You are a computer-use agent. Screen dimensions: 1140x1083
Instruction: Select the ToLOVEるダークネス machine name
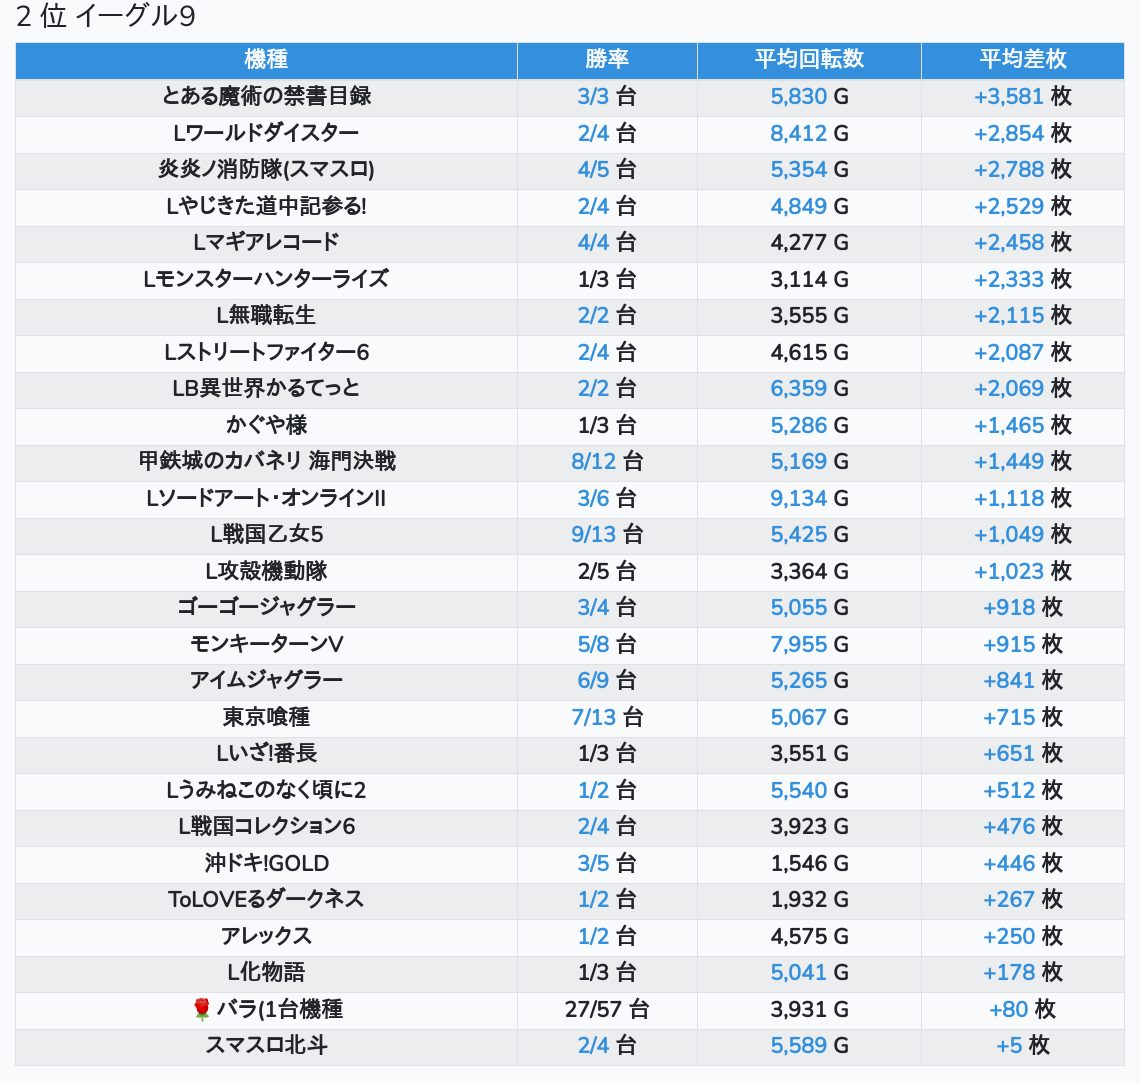tap(266, 901)
